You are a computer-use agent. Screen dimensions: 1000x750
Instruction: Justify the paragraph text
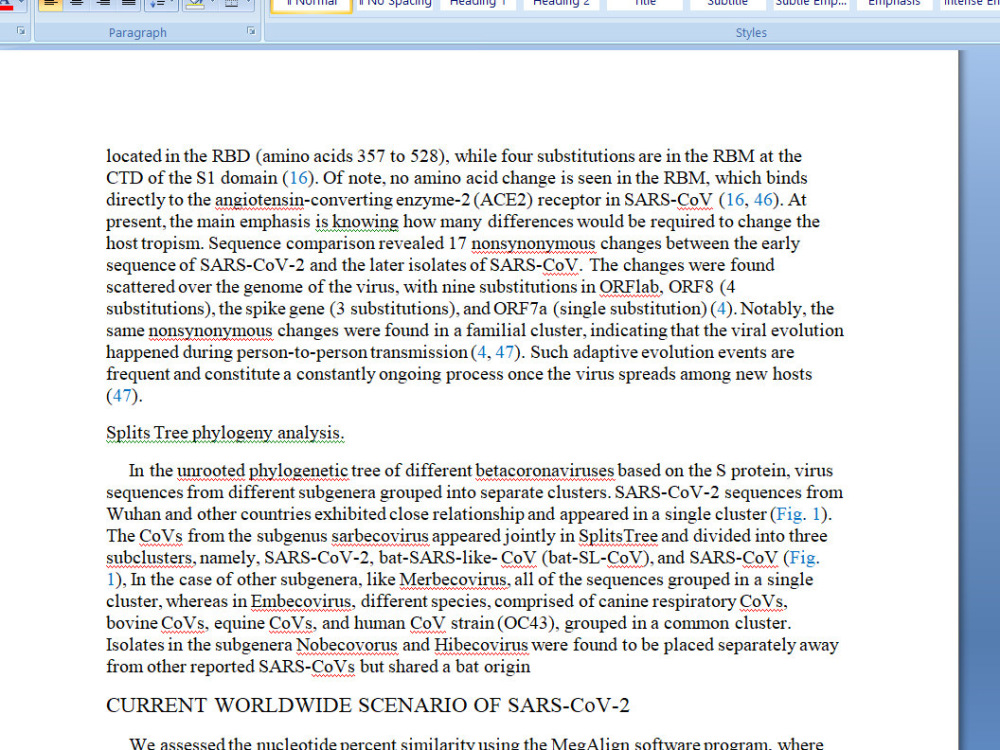point(128,3)
